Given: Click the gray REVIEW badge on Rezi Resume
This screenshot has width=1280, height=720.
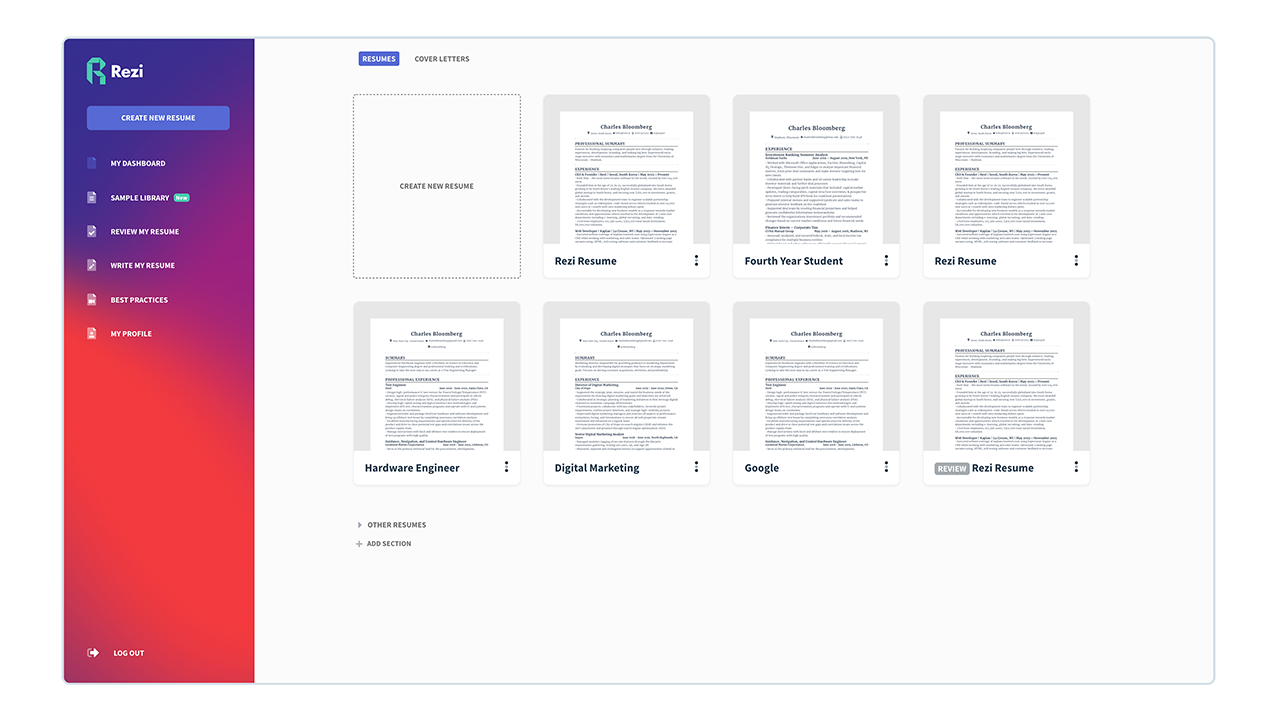Looking at the screenshot, I should [952, 468].
